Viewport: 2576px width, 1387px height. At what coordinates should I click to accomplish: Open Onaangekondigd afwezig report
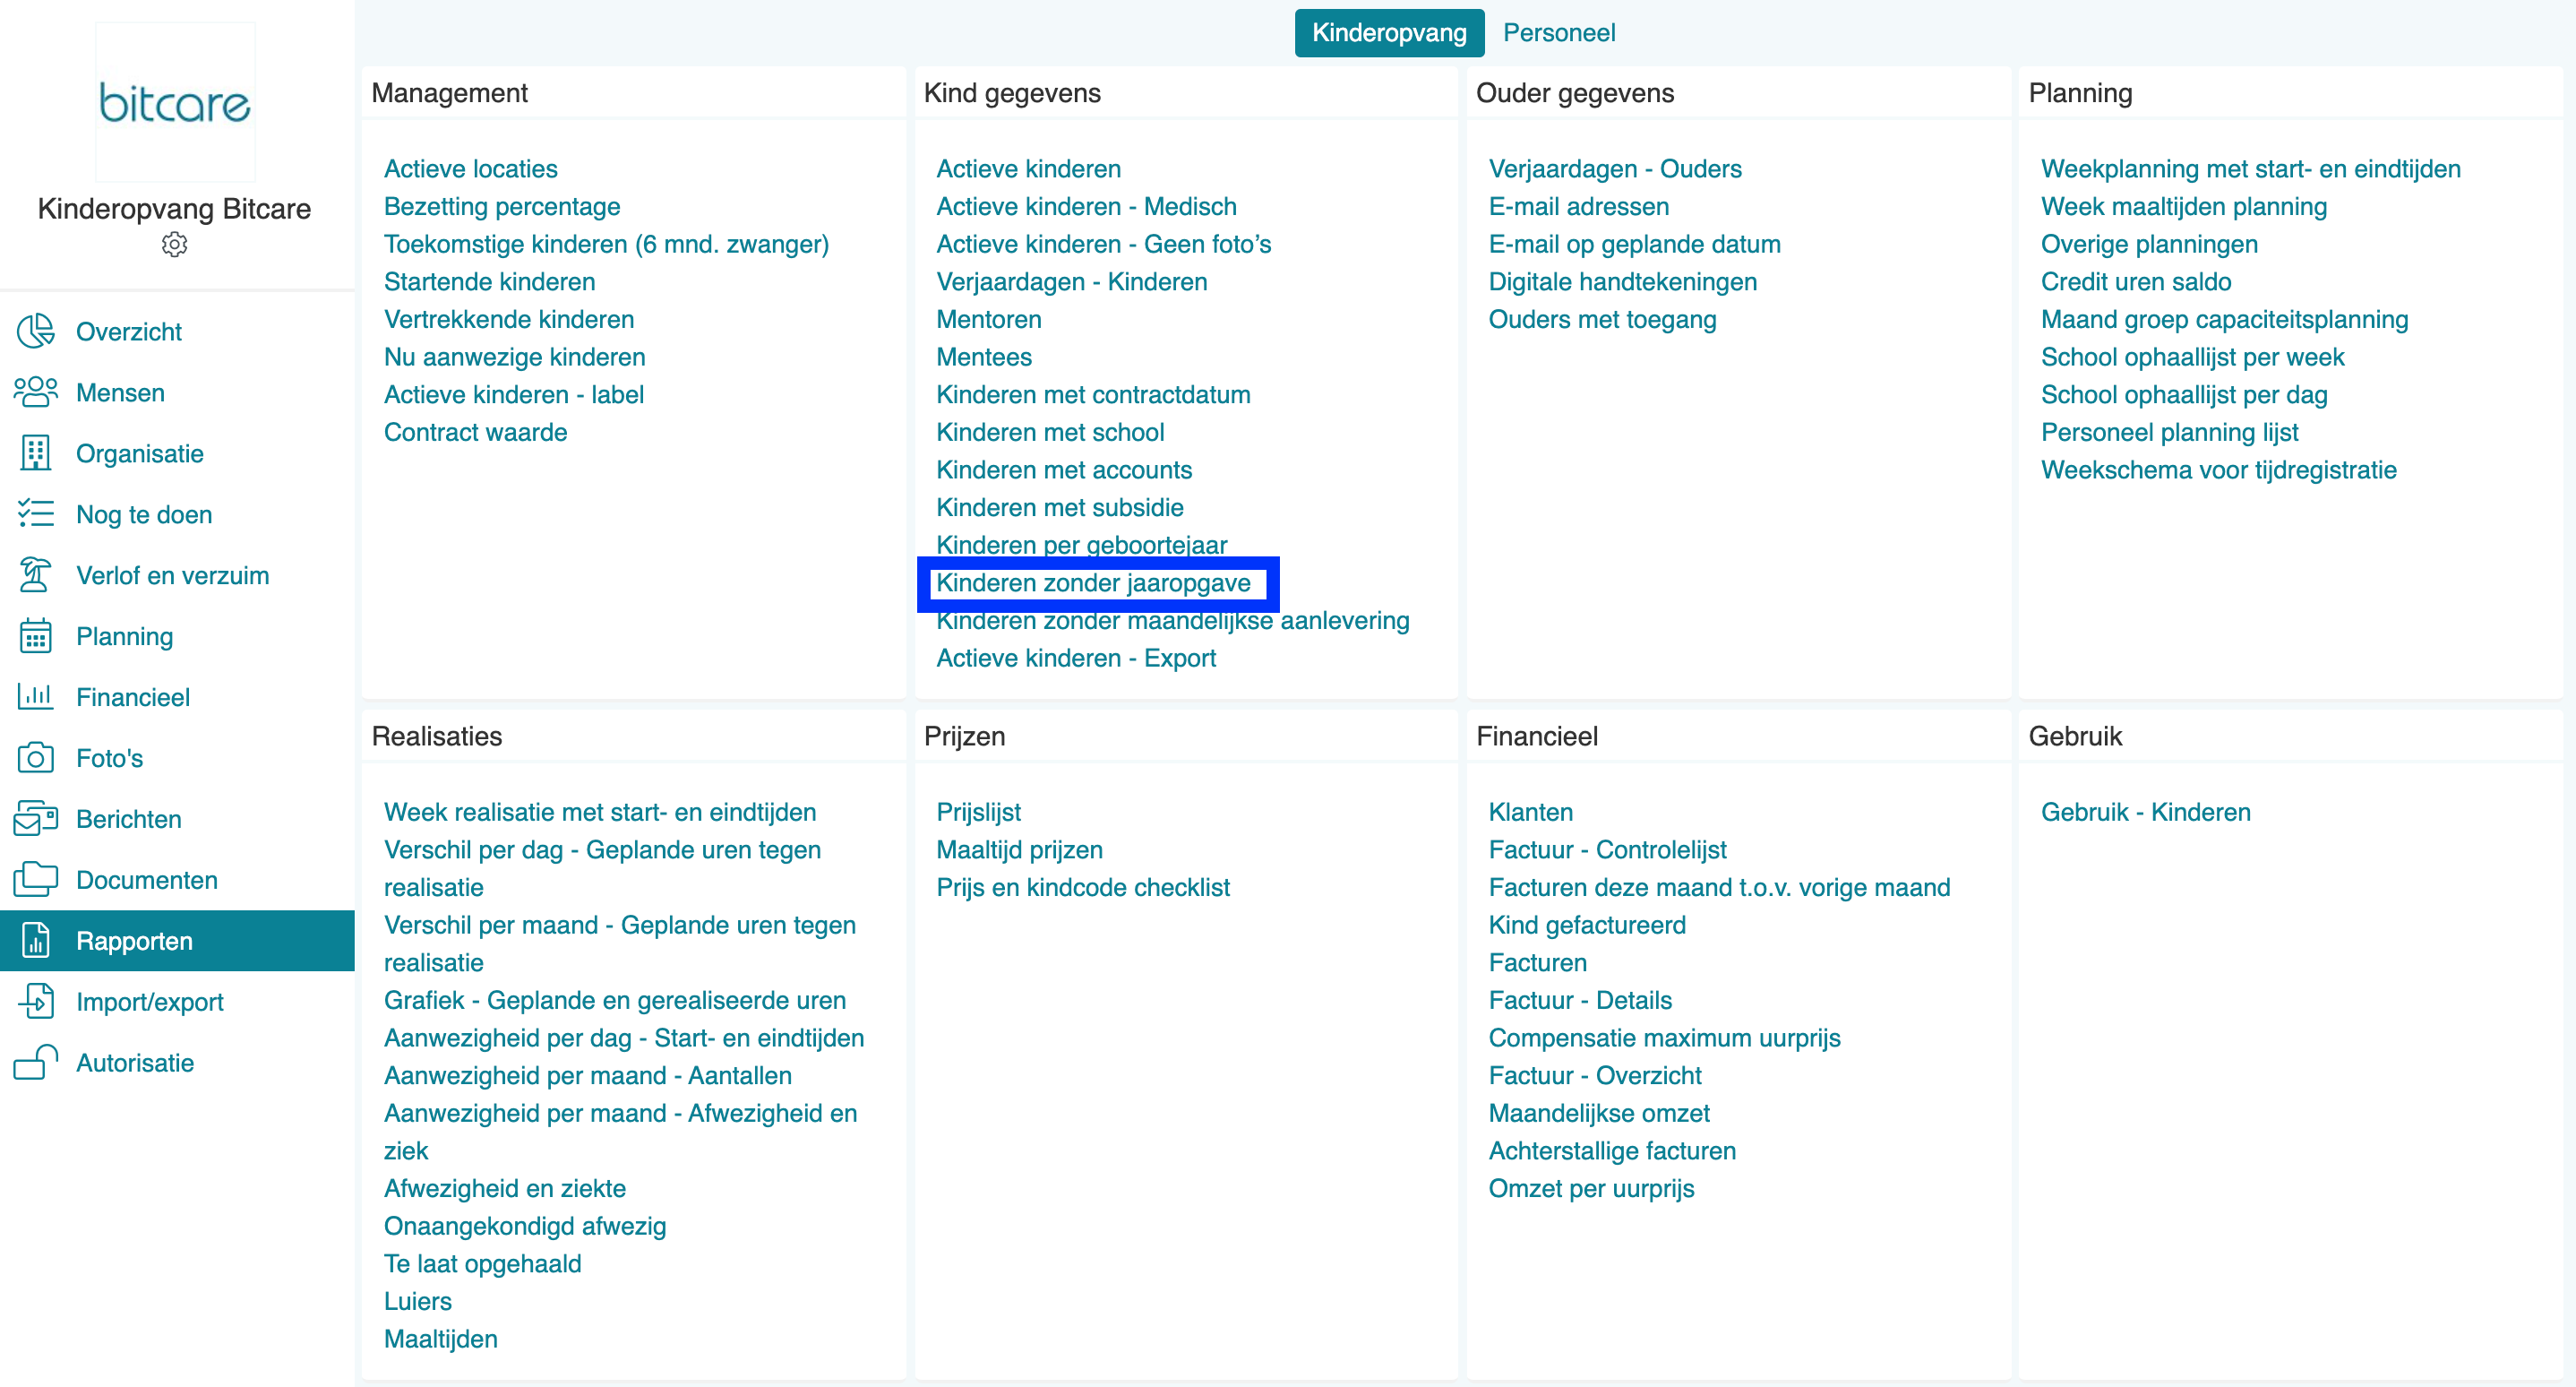[525, 1226]
